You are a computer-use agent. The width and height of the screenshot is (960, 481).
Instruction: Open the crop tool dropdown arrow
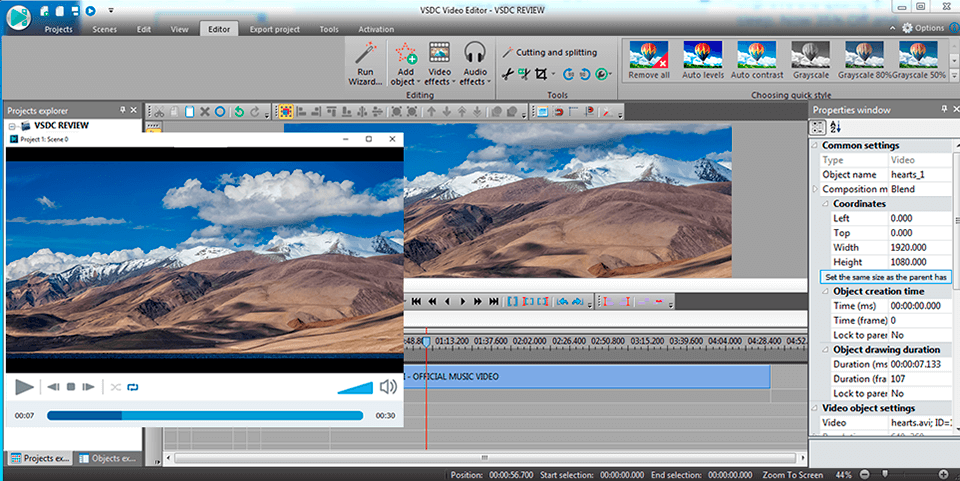tap(553, 75)
